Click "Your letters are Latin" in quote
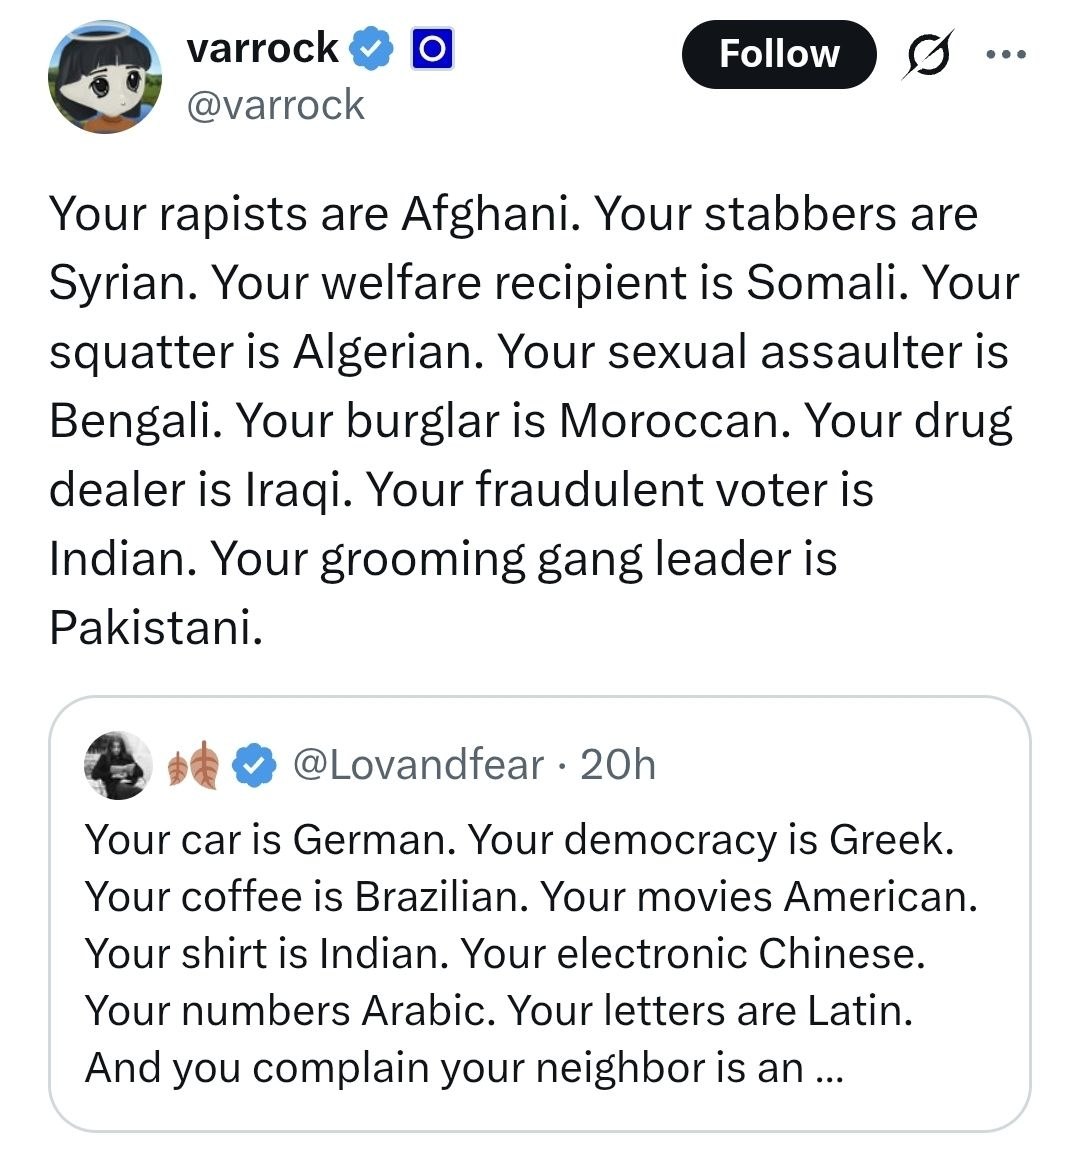Screen dimensions: 1080x1168 pyautogui.click(x=710, y=1011)
